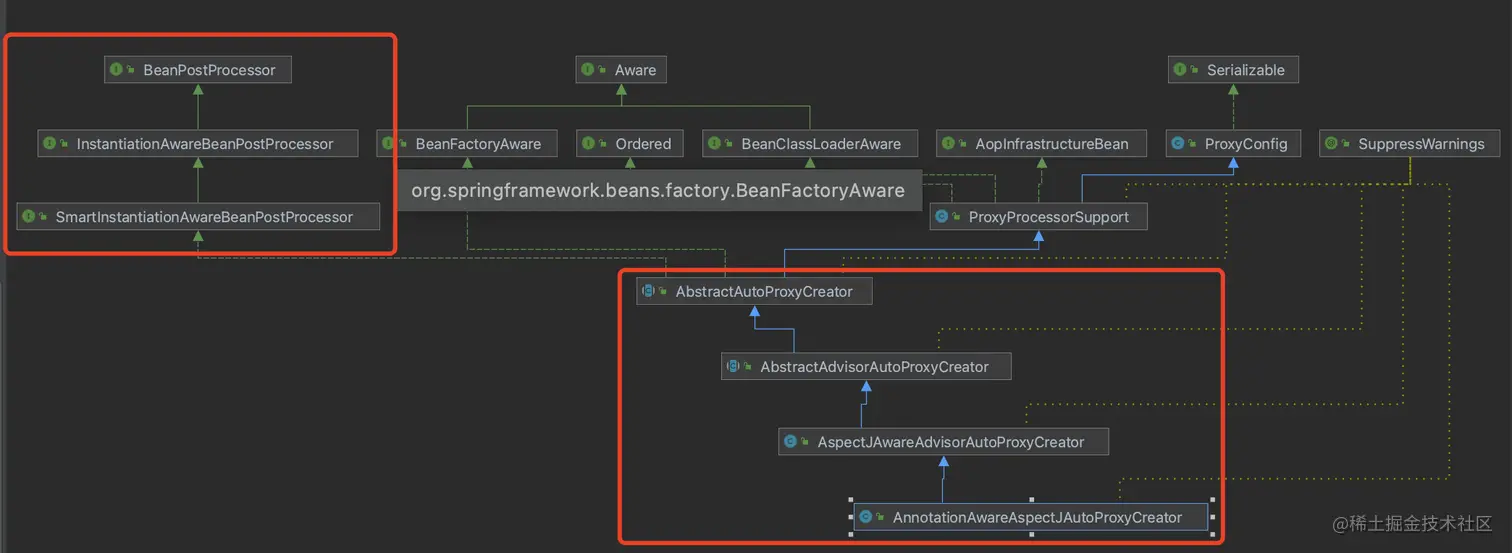Click the interface icon on AopInfrastructureBean
The width and height of the screenshot is (1512, 553).
[x=949, y=144]
